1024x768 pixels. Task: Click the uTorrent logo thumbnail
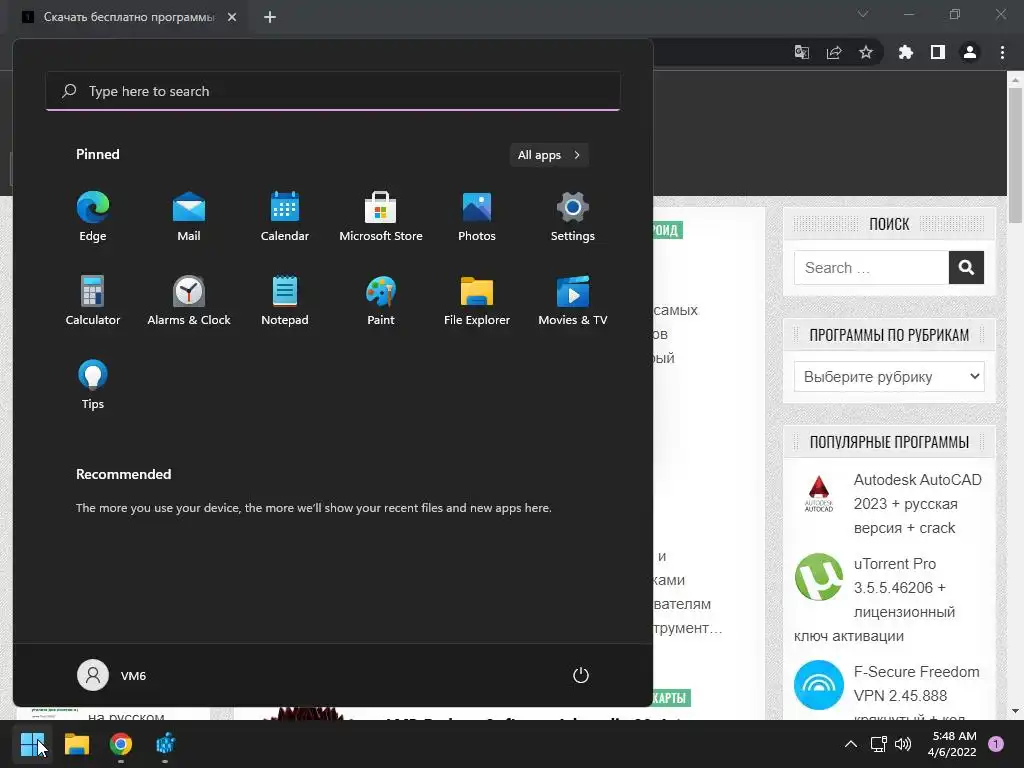(x=819, y=577)
